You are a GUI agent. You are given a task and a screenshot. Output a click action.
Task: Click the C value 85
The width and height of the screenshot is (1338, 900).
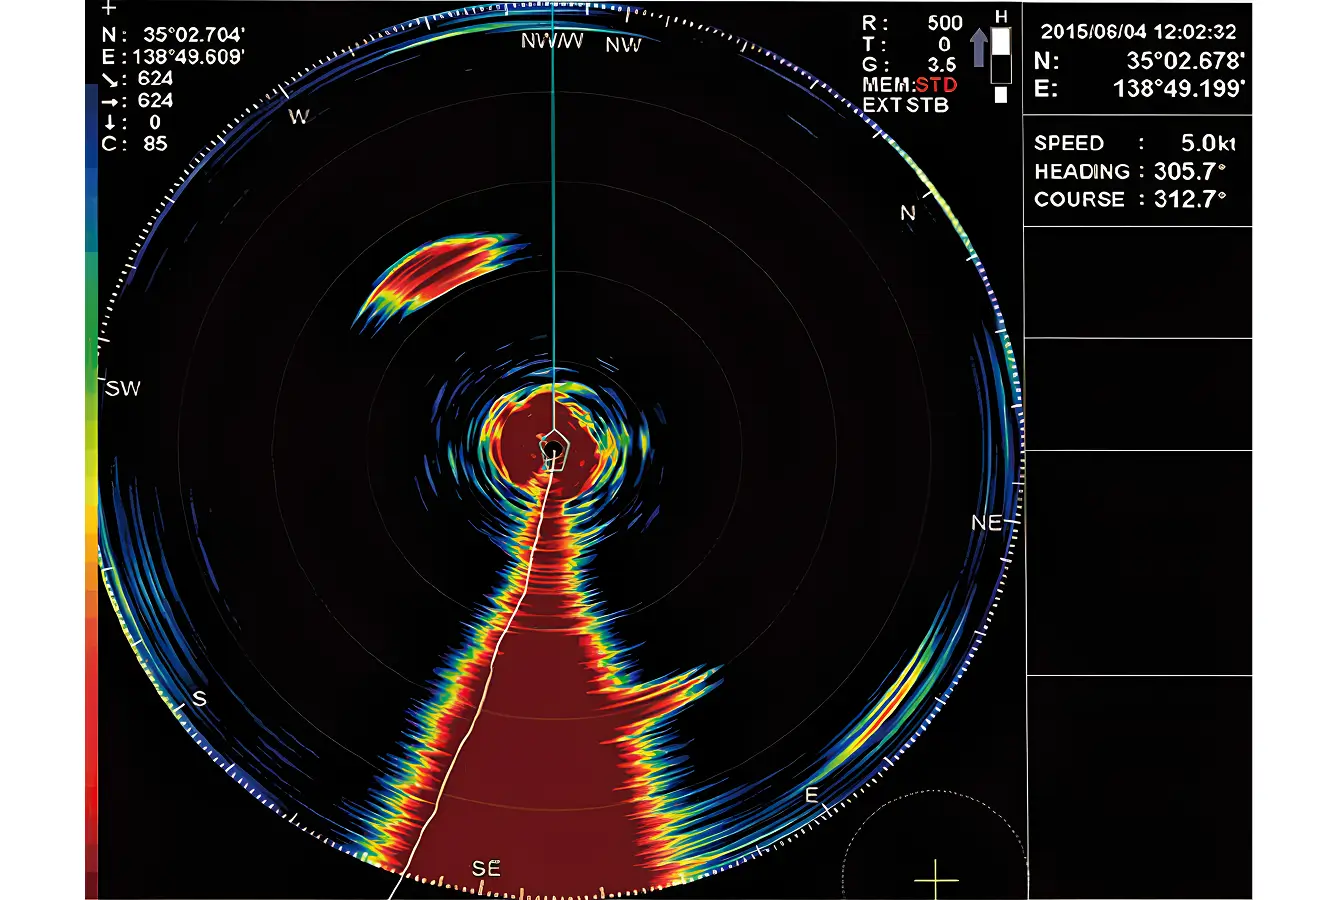click(155, 144)
